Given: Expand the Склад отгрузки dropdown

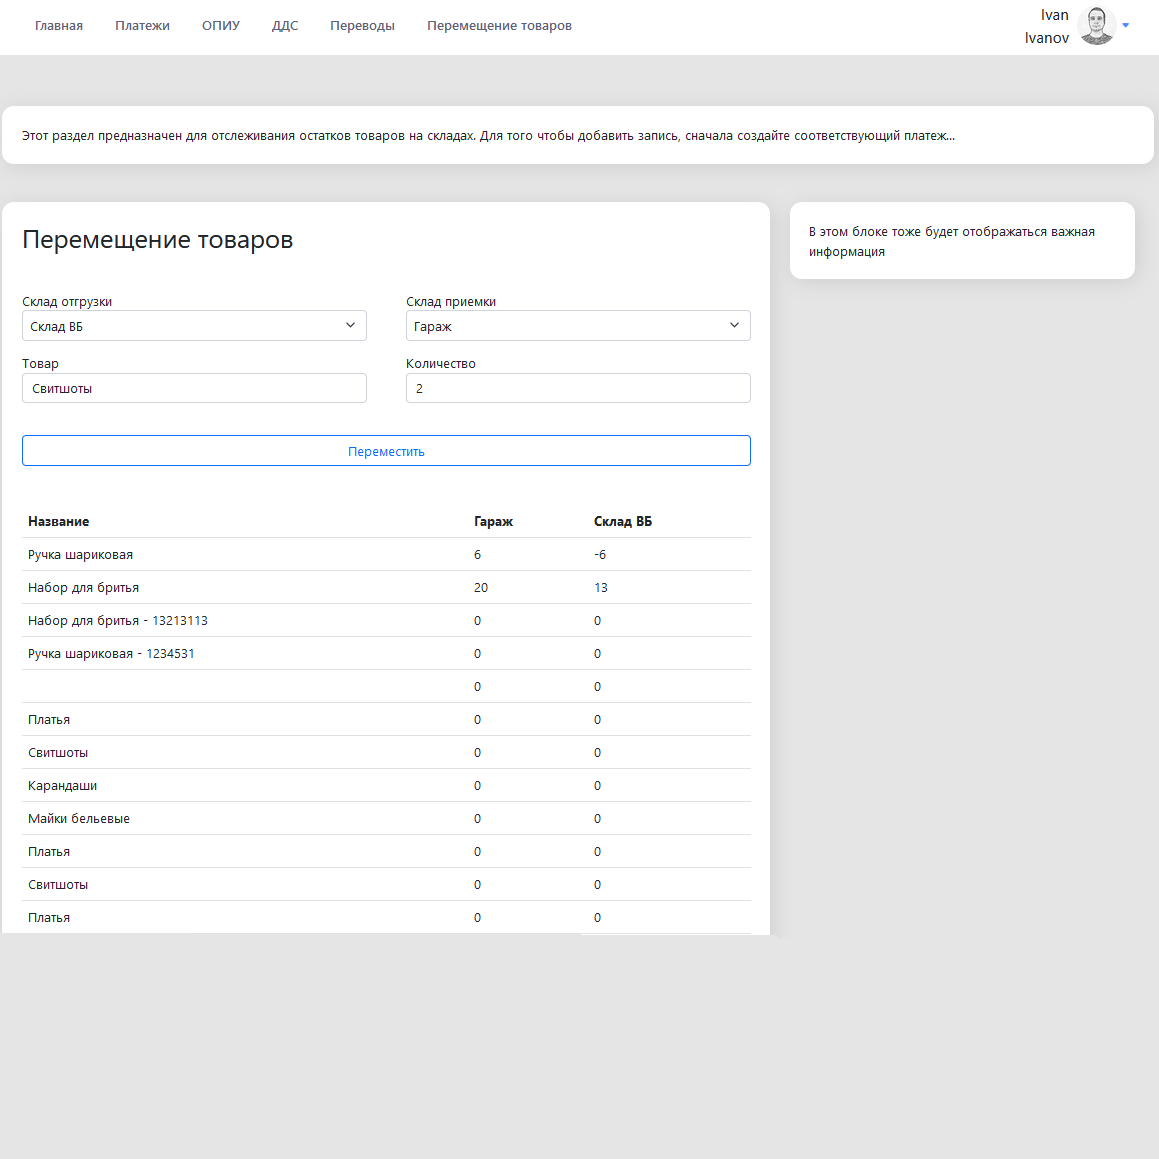Looking at the screenshot, I should [x=194, y=326].
